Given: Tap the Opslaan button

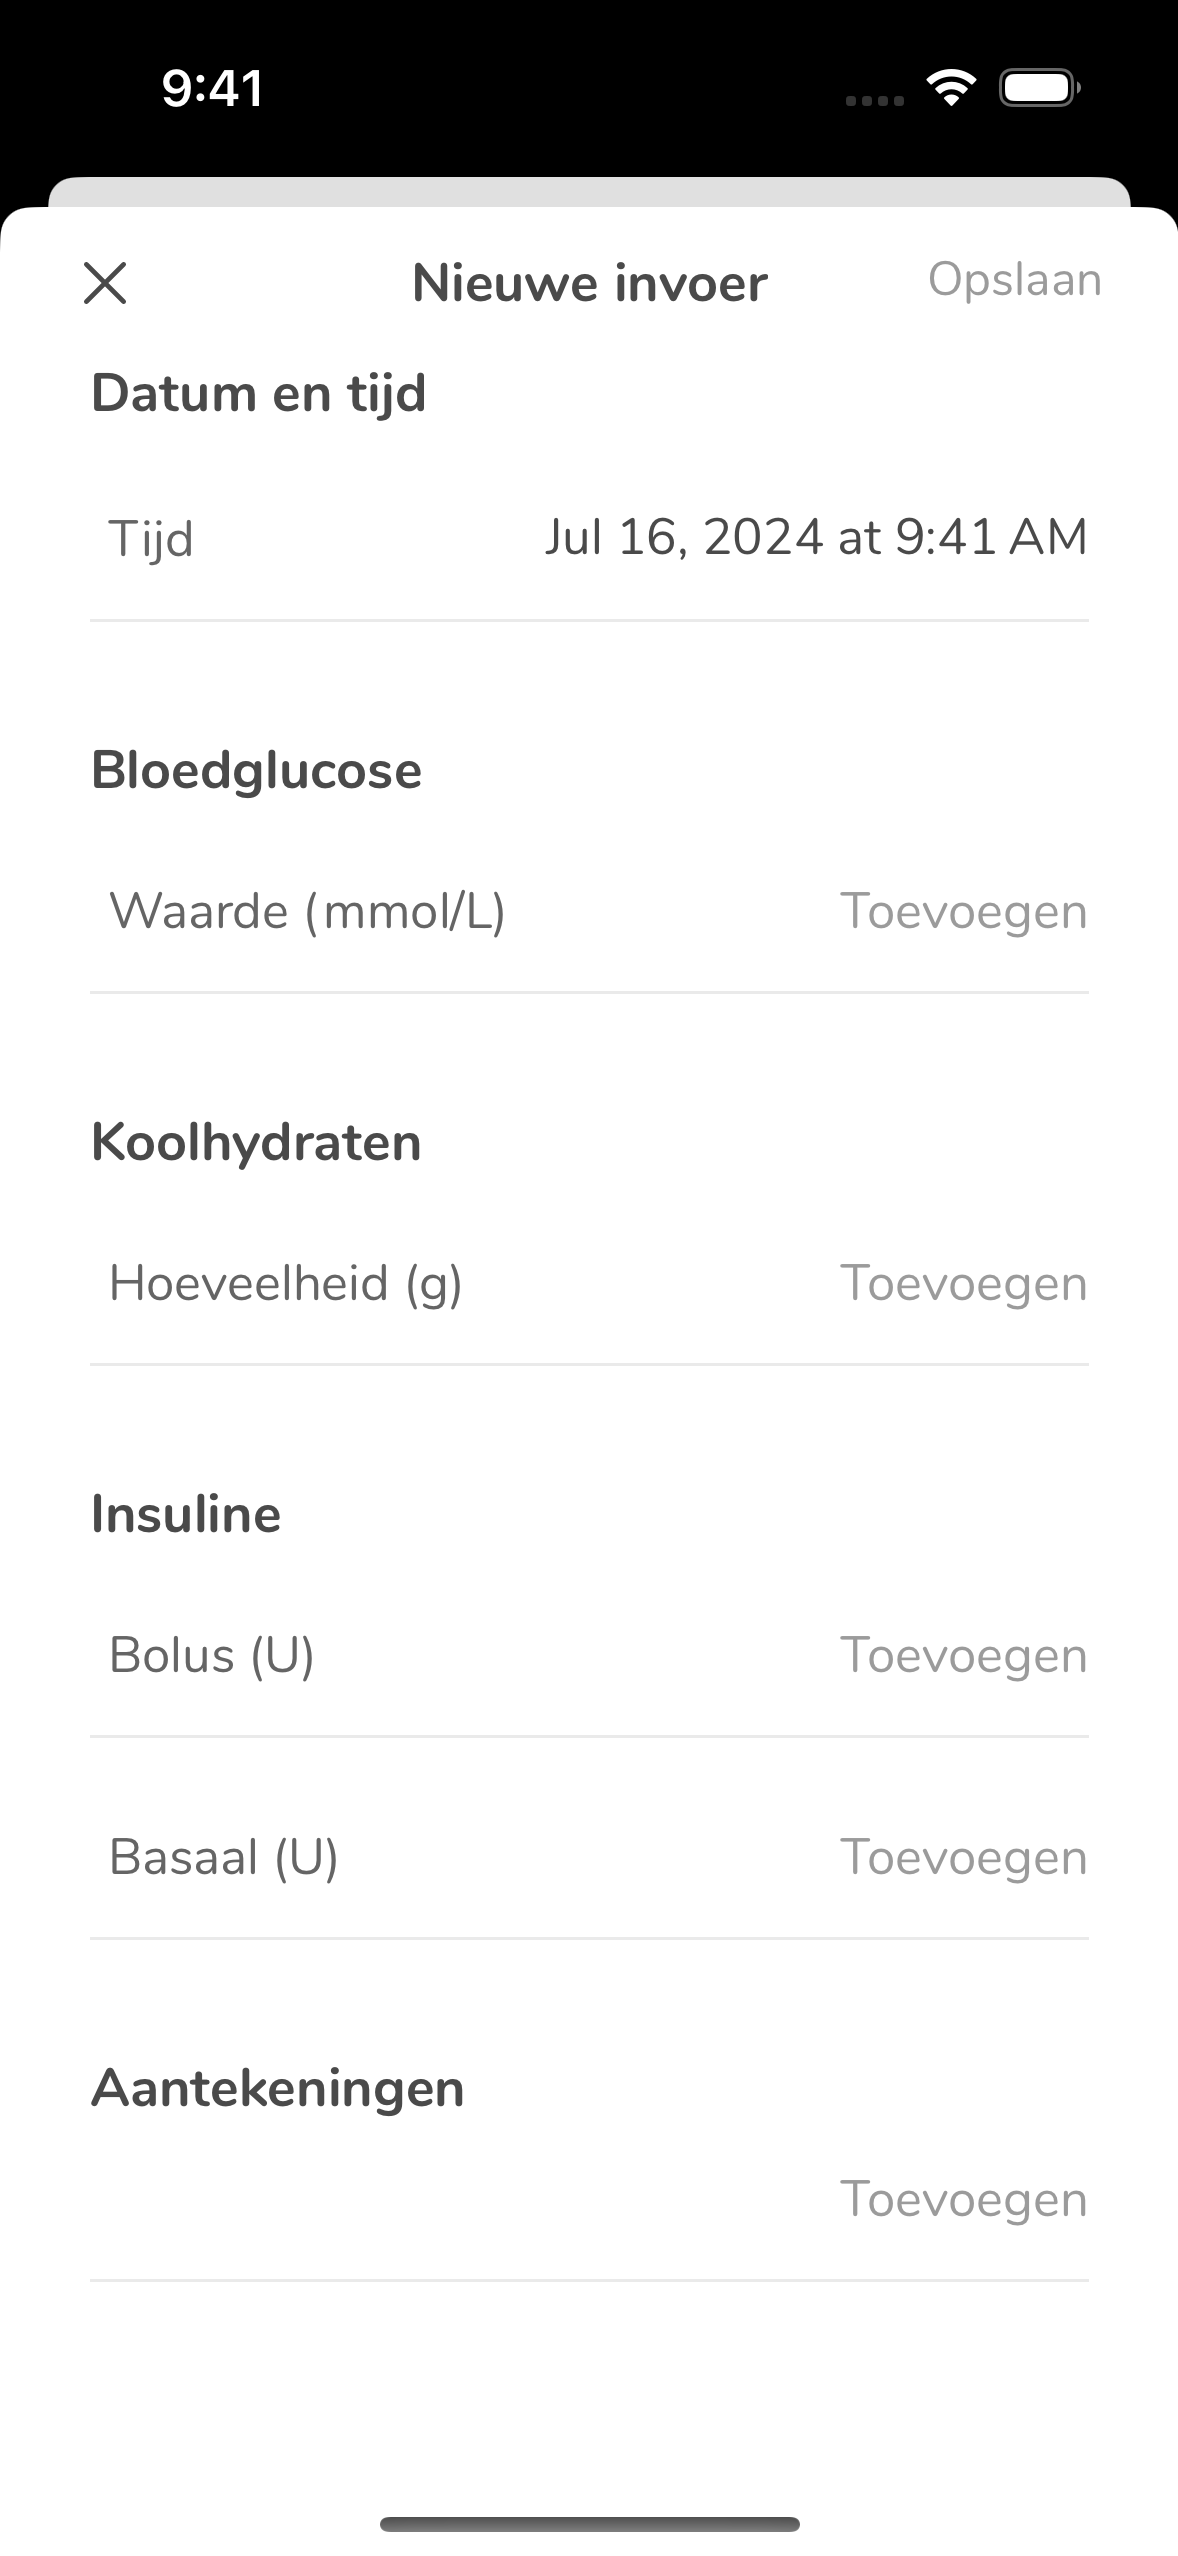Looking at the screenshot, I should click(x=1014, y=280).
